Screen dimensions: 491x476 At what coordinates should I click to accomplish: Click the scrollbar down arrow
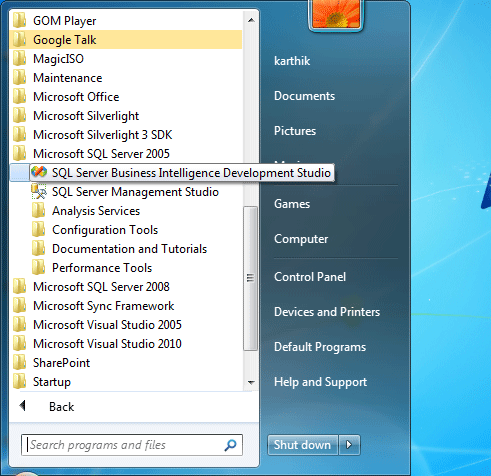coord(251,382)
